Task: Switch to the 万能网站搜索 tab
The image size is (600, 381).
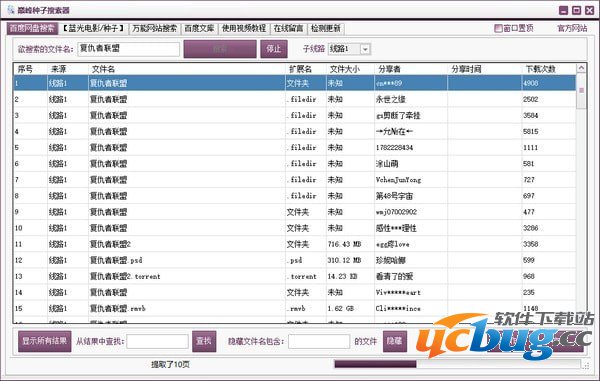Action: [155, 28]
